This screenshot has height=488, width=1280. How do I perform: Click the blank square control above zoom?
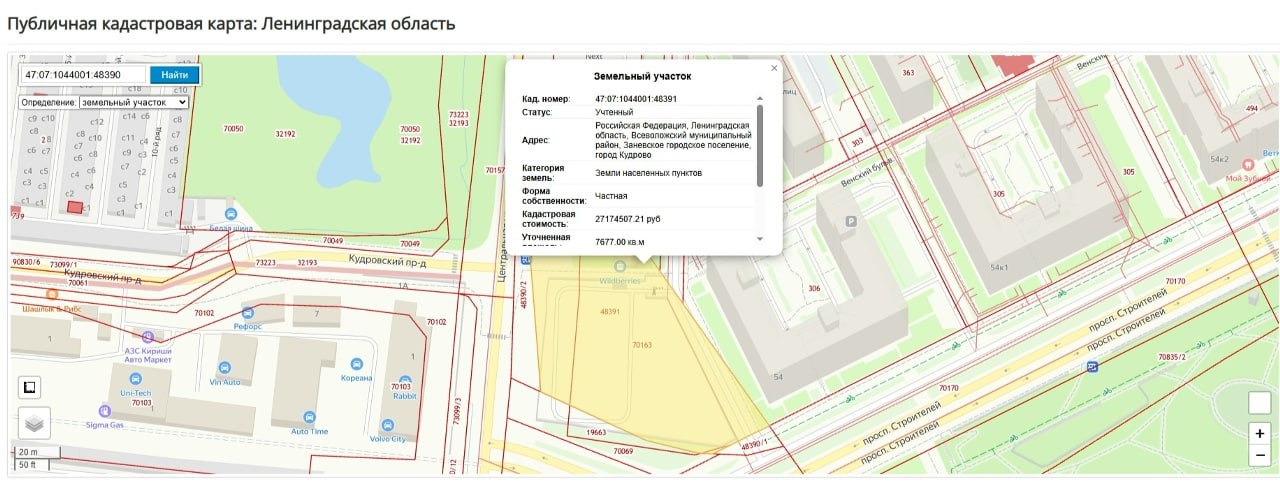pyautogui.click(x=1260, y=402)
